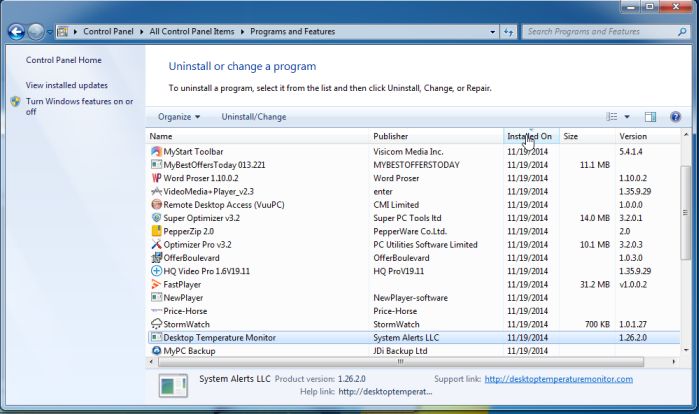This screenshot has height=414, width=699.
Task: Click Uninstall/Change button
Action: coord(254,117)
